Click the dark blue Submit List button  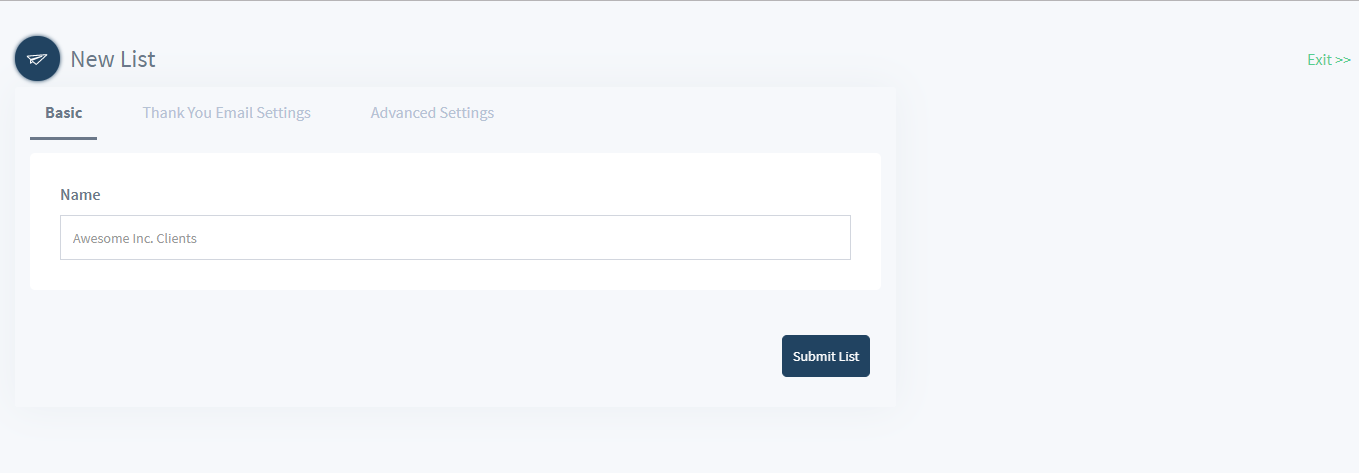(x=826, y=356)
